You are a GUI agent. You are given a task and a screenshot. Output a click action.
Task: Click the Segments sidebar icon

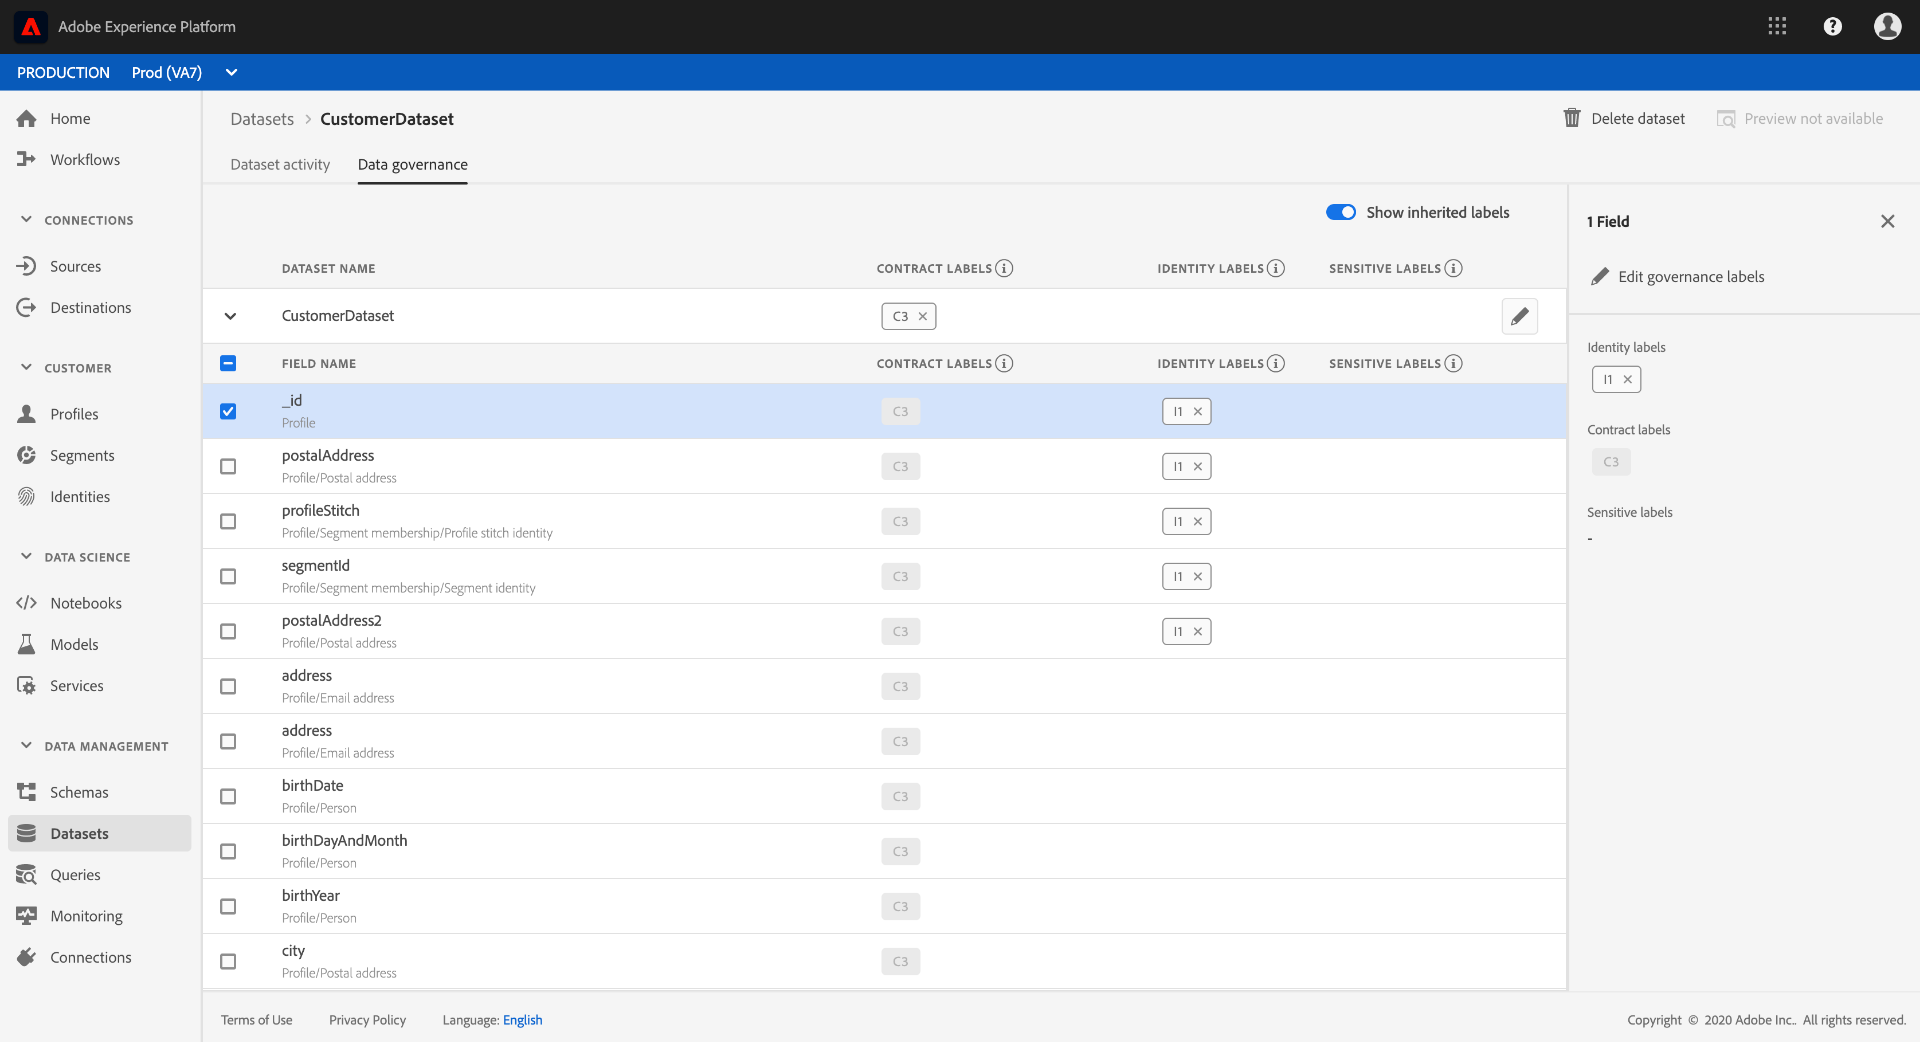[x=27, y=456]
